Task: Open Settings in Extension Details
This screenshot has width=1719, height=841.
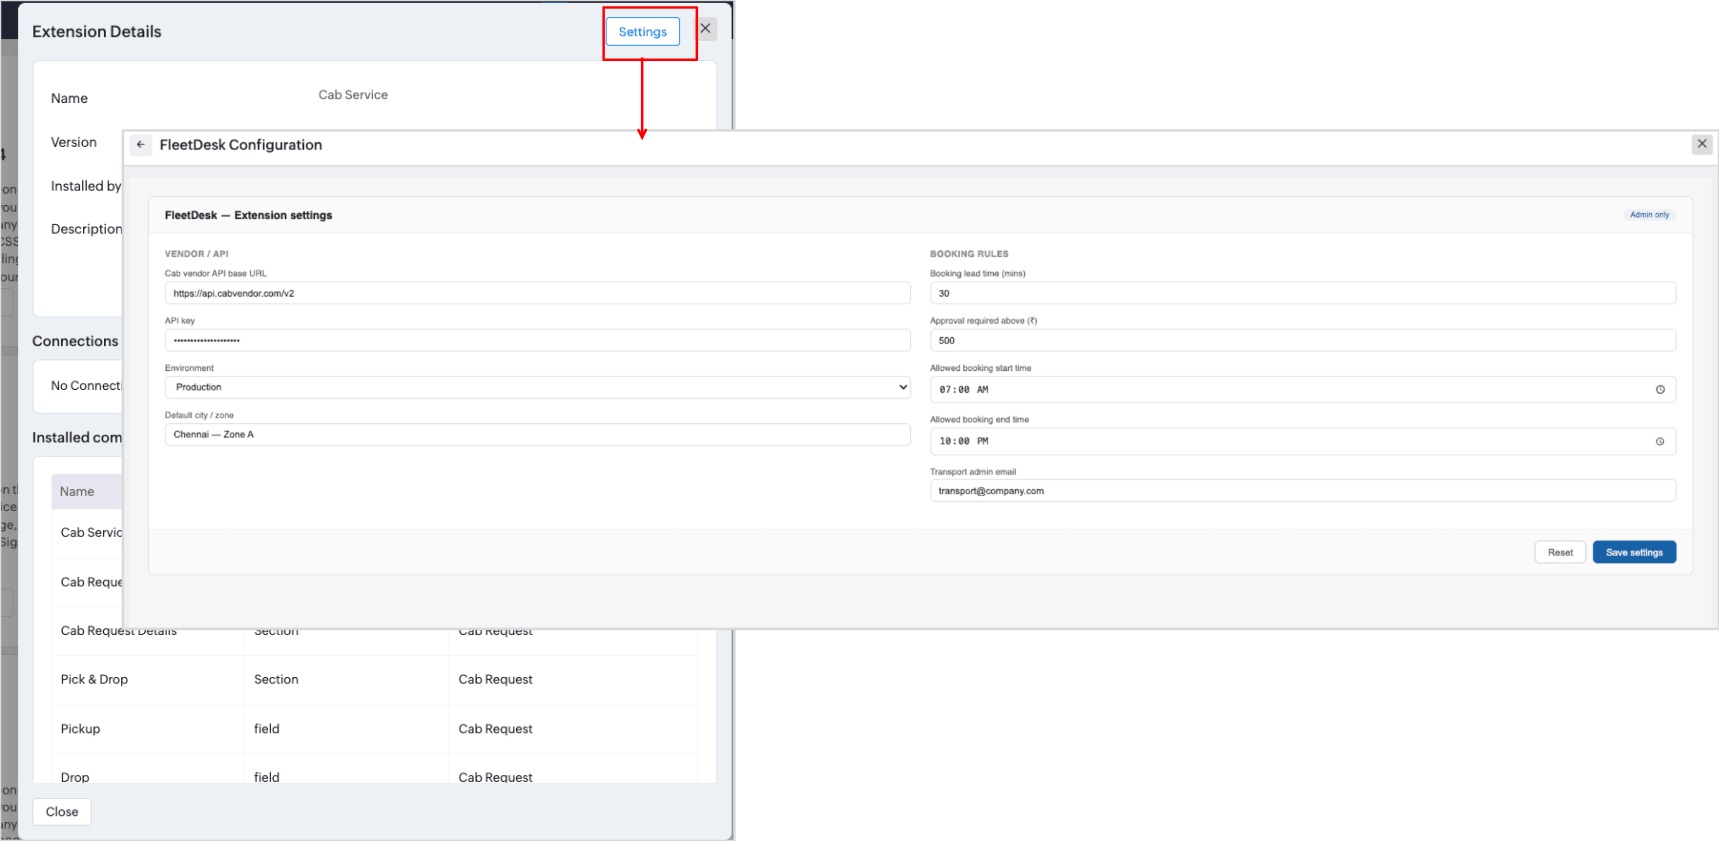Action: [x=642, y=32]
